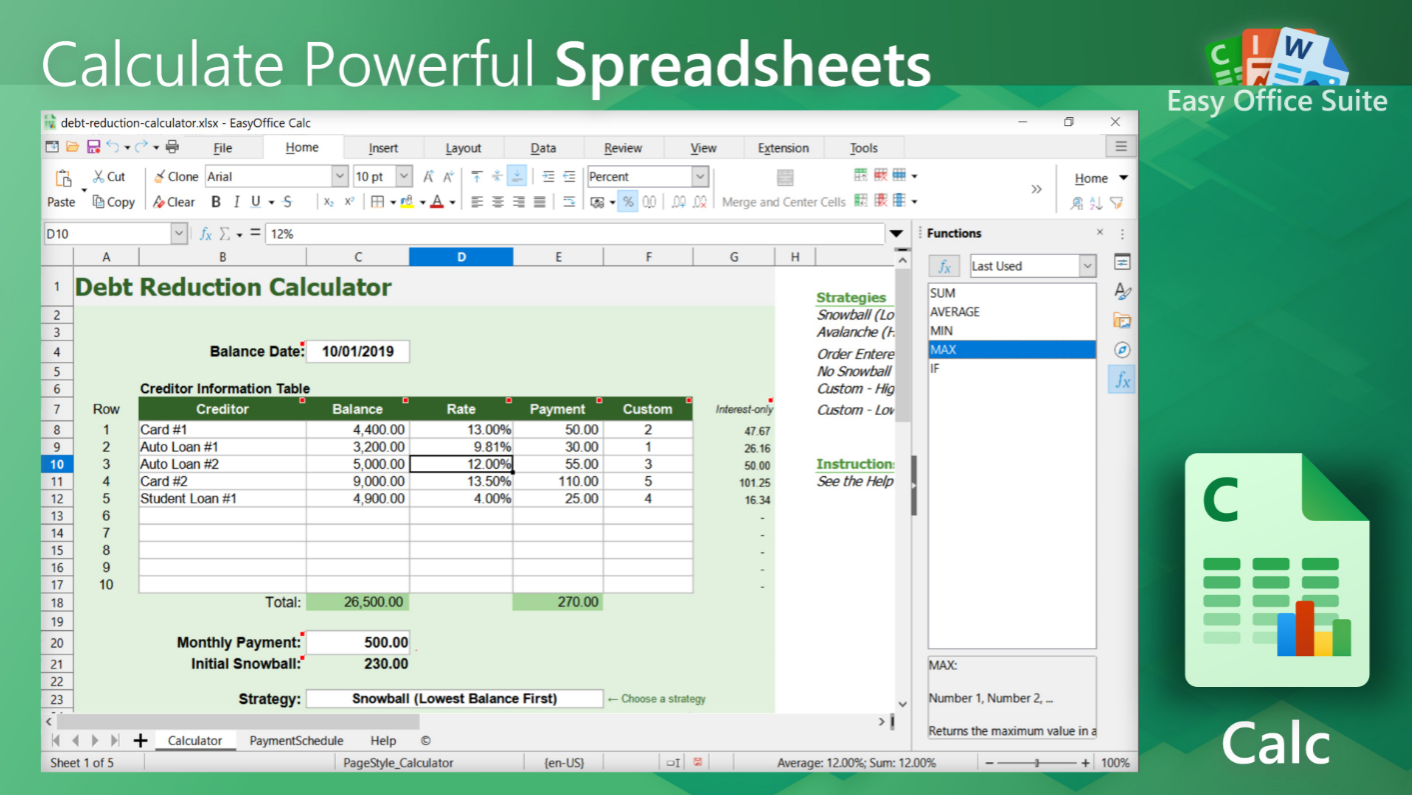Apply Clone formatting brush
The image size is (1412, 795).
tap(176, 176)
